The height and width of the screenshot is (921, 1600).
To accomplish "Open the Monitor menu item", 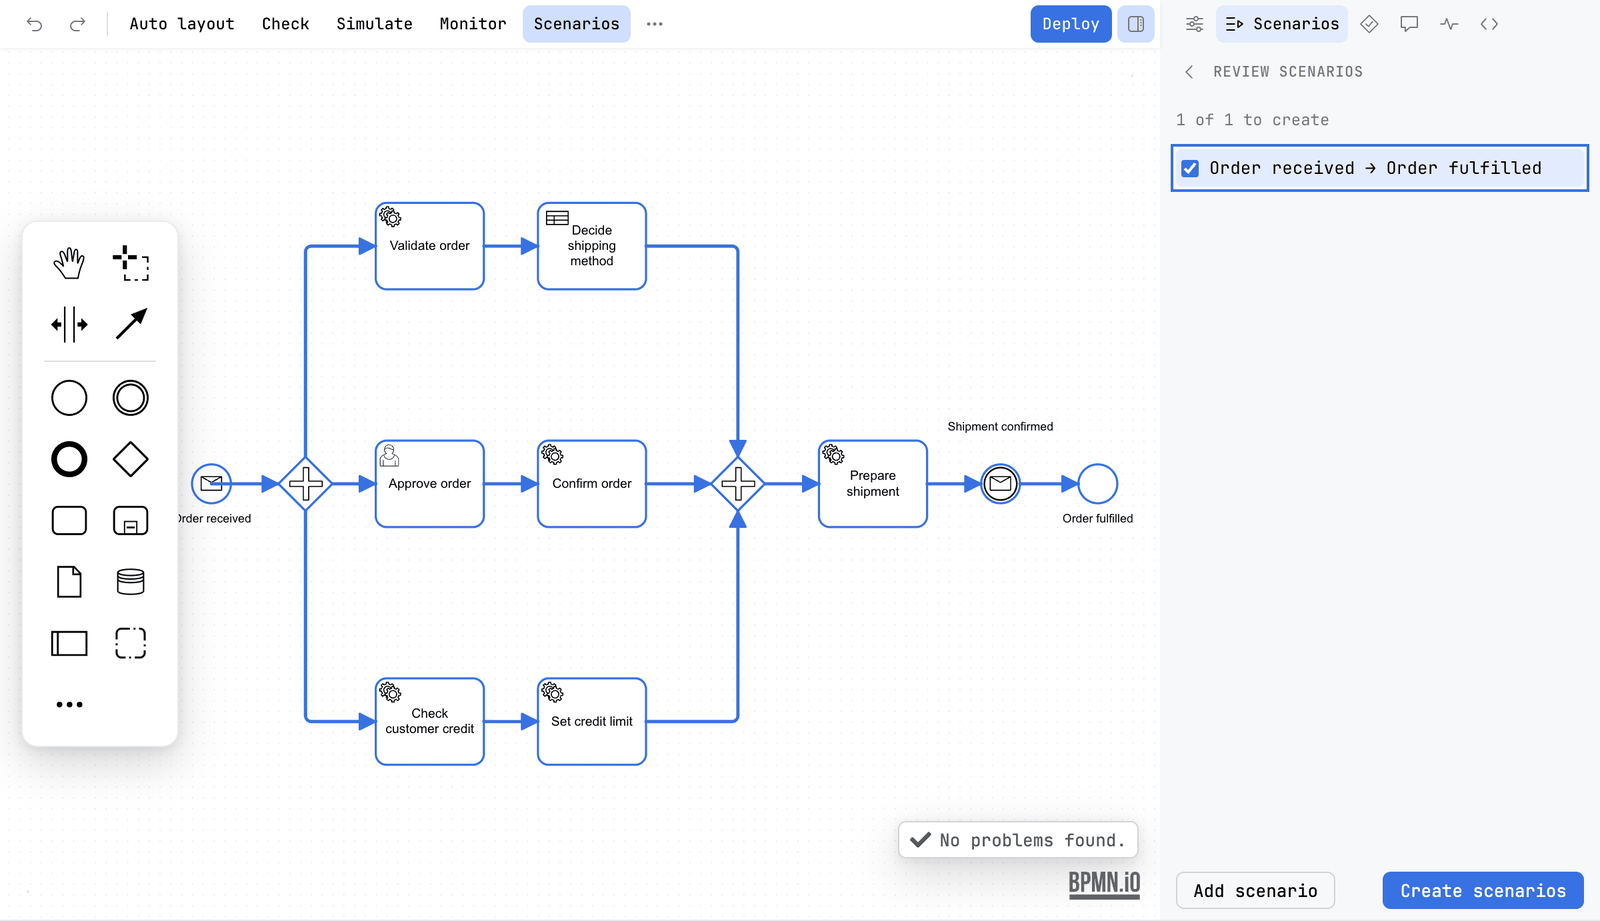I will pyautogui.click(x=473, y=24).
